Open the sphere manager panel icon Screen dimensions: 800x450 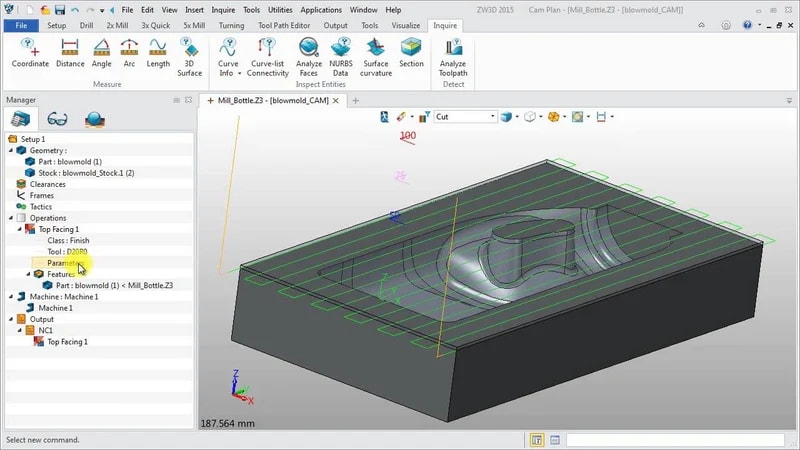(95, 119)
